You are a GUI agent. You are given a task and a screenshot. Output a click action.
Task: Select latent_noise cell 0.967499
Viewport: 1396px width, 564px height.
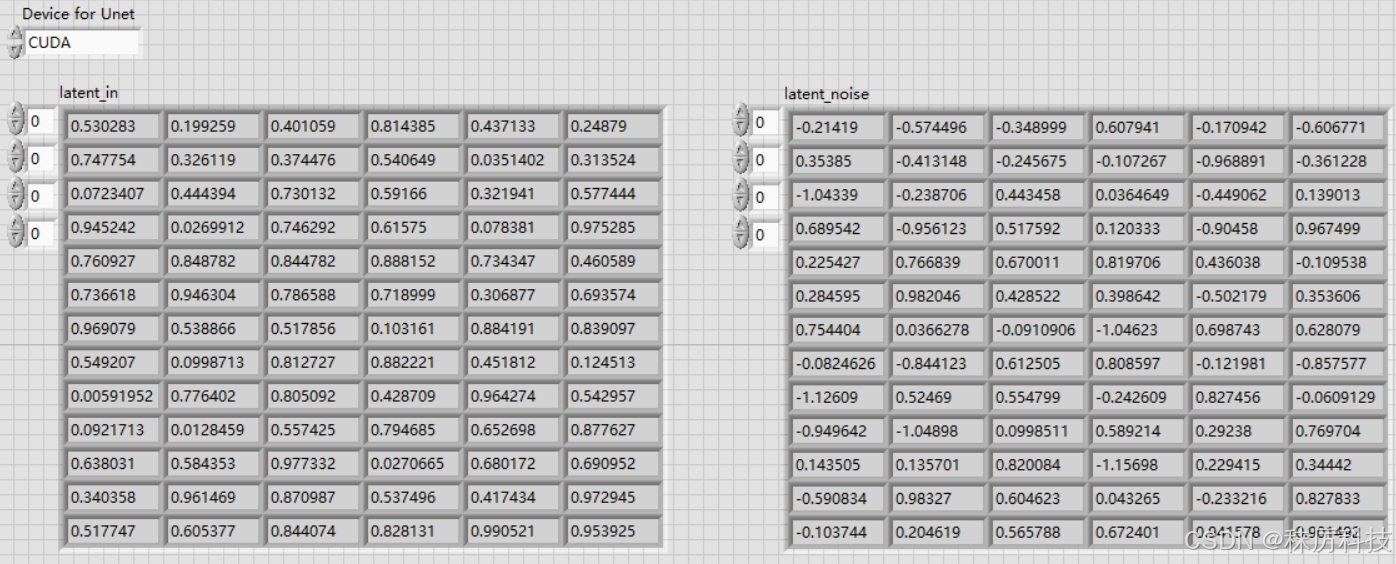[x=1338, y=229]
